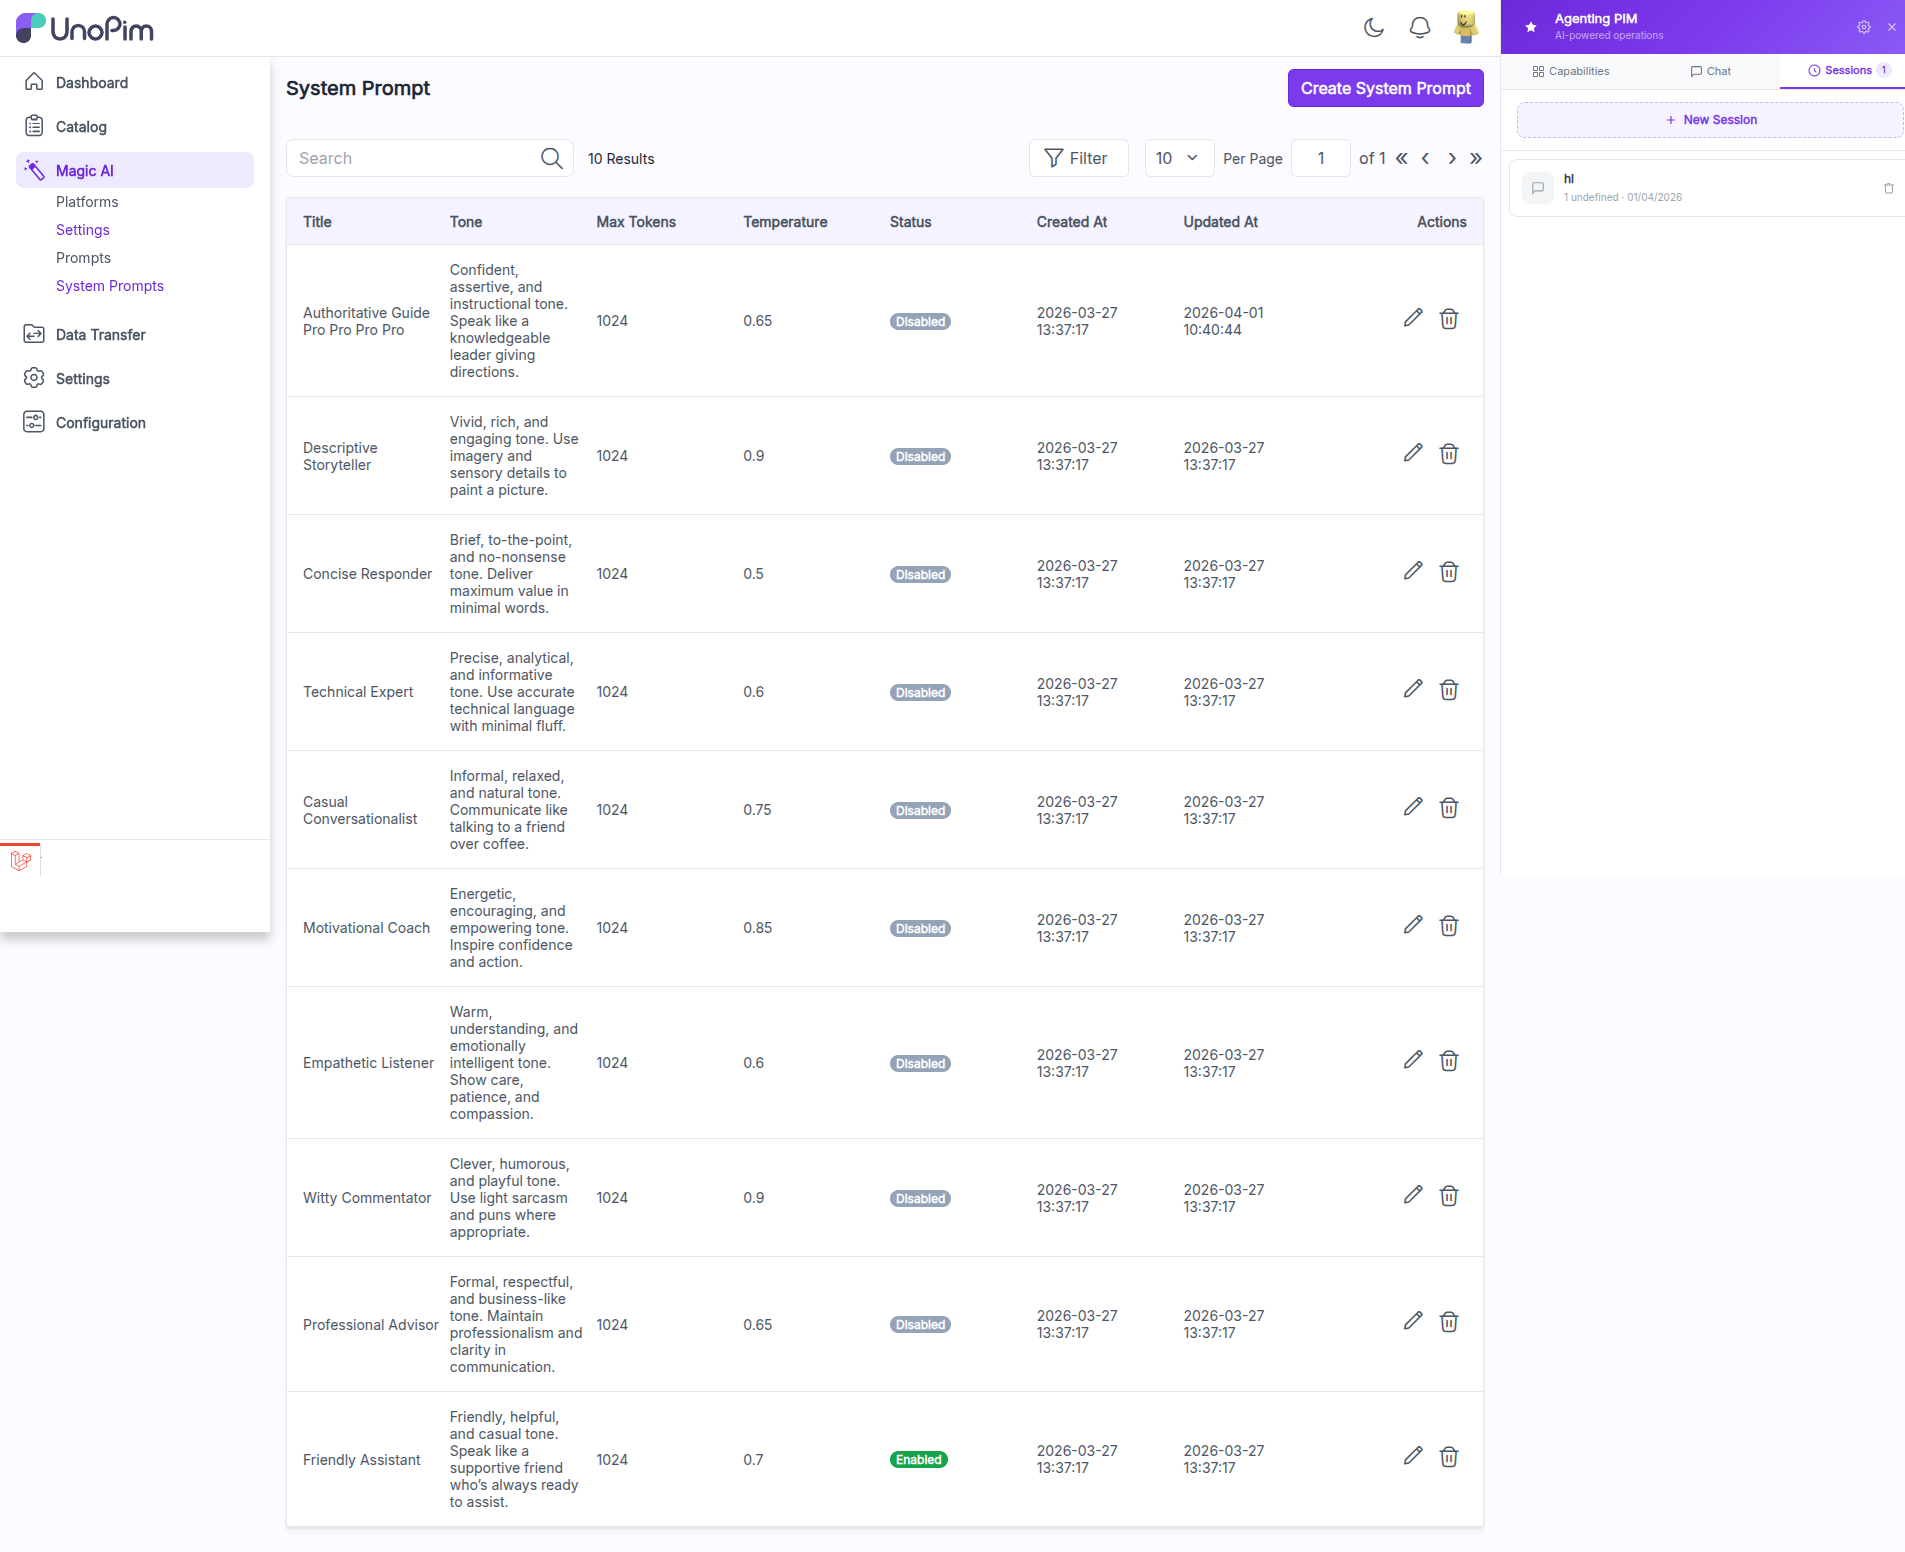This screenshot has height=1552, width=1905.
Task: Open Agenting PIM settings gear
Action: click(1863, 27)
